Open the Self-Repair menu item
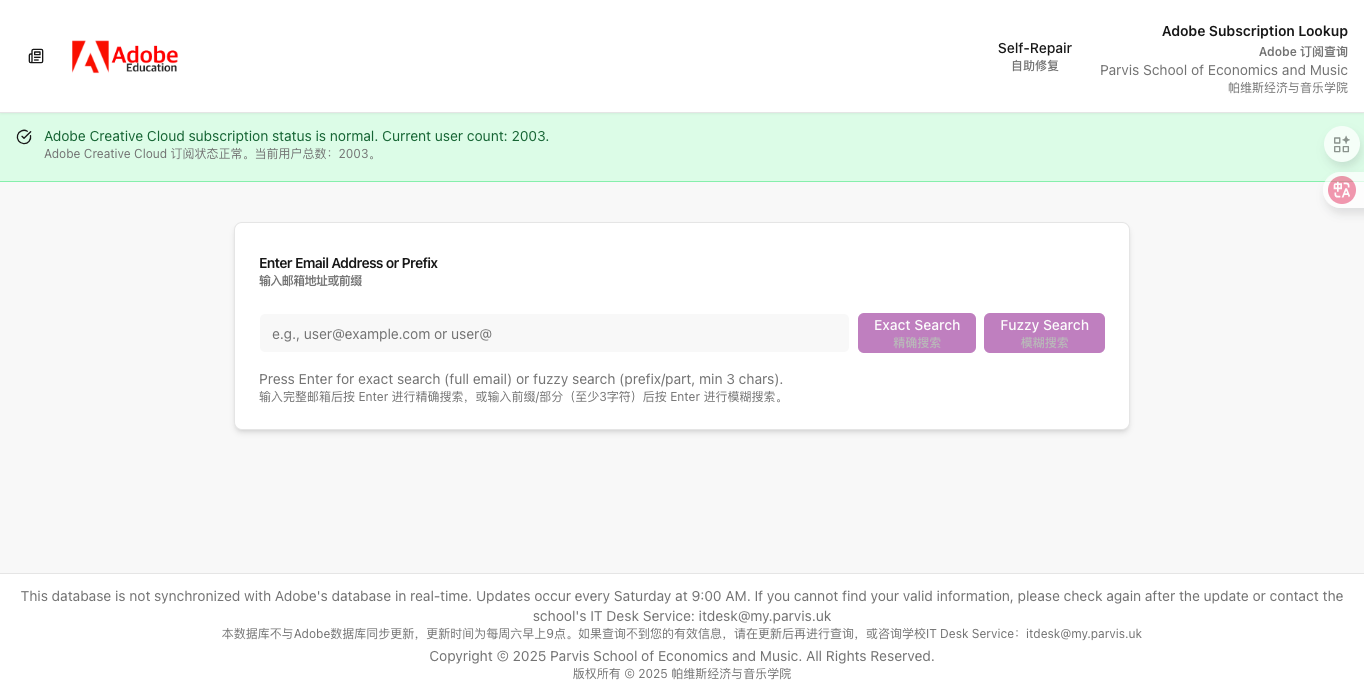The image size is (1364, 694). click(1034, 57)
